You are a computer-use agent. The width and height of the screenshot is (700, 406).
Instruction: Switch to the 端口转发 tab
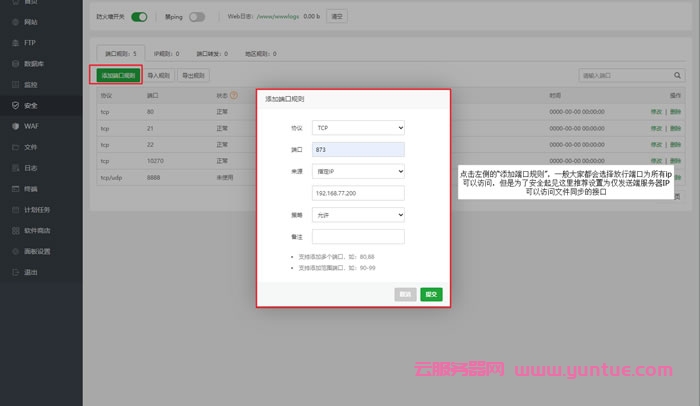209,52
